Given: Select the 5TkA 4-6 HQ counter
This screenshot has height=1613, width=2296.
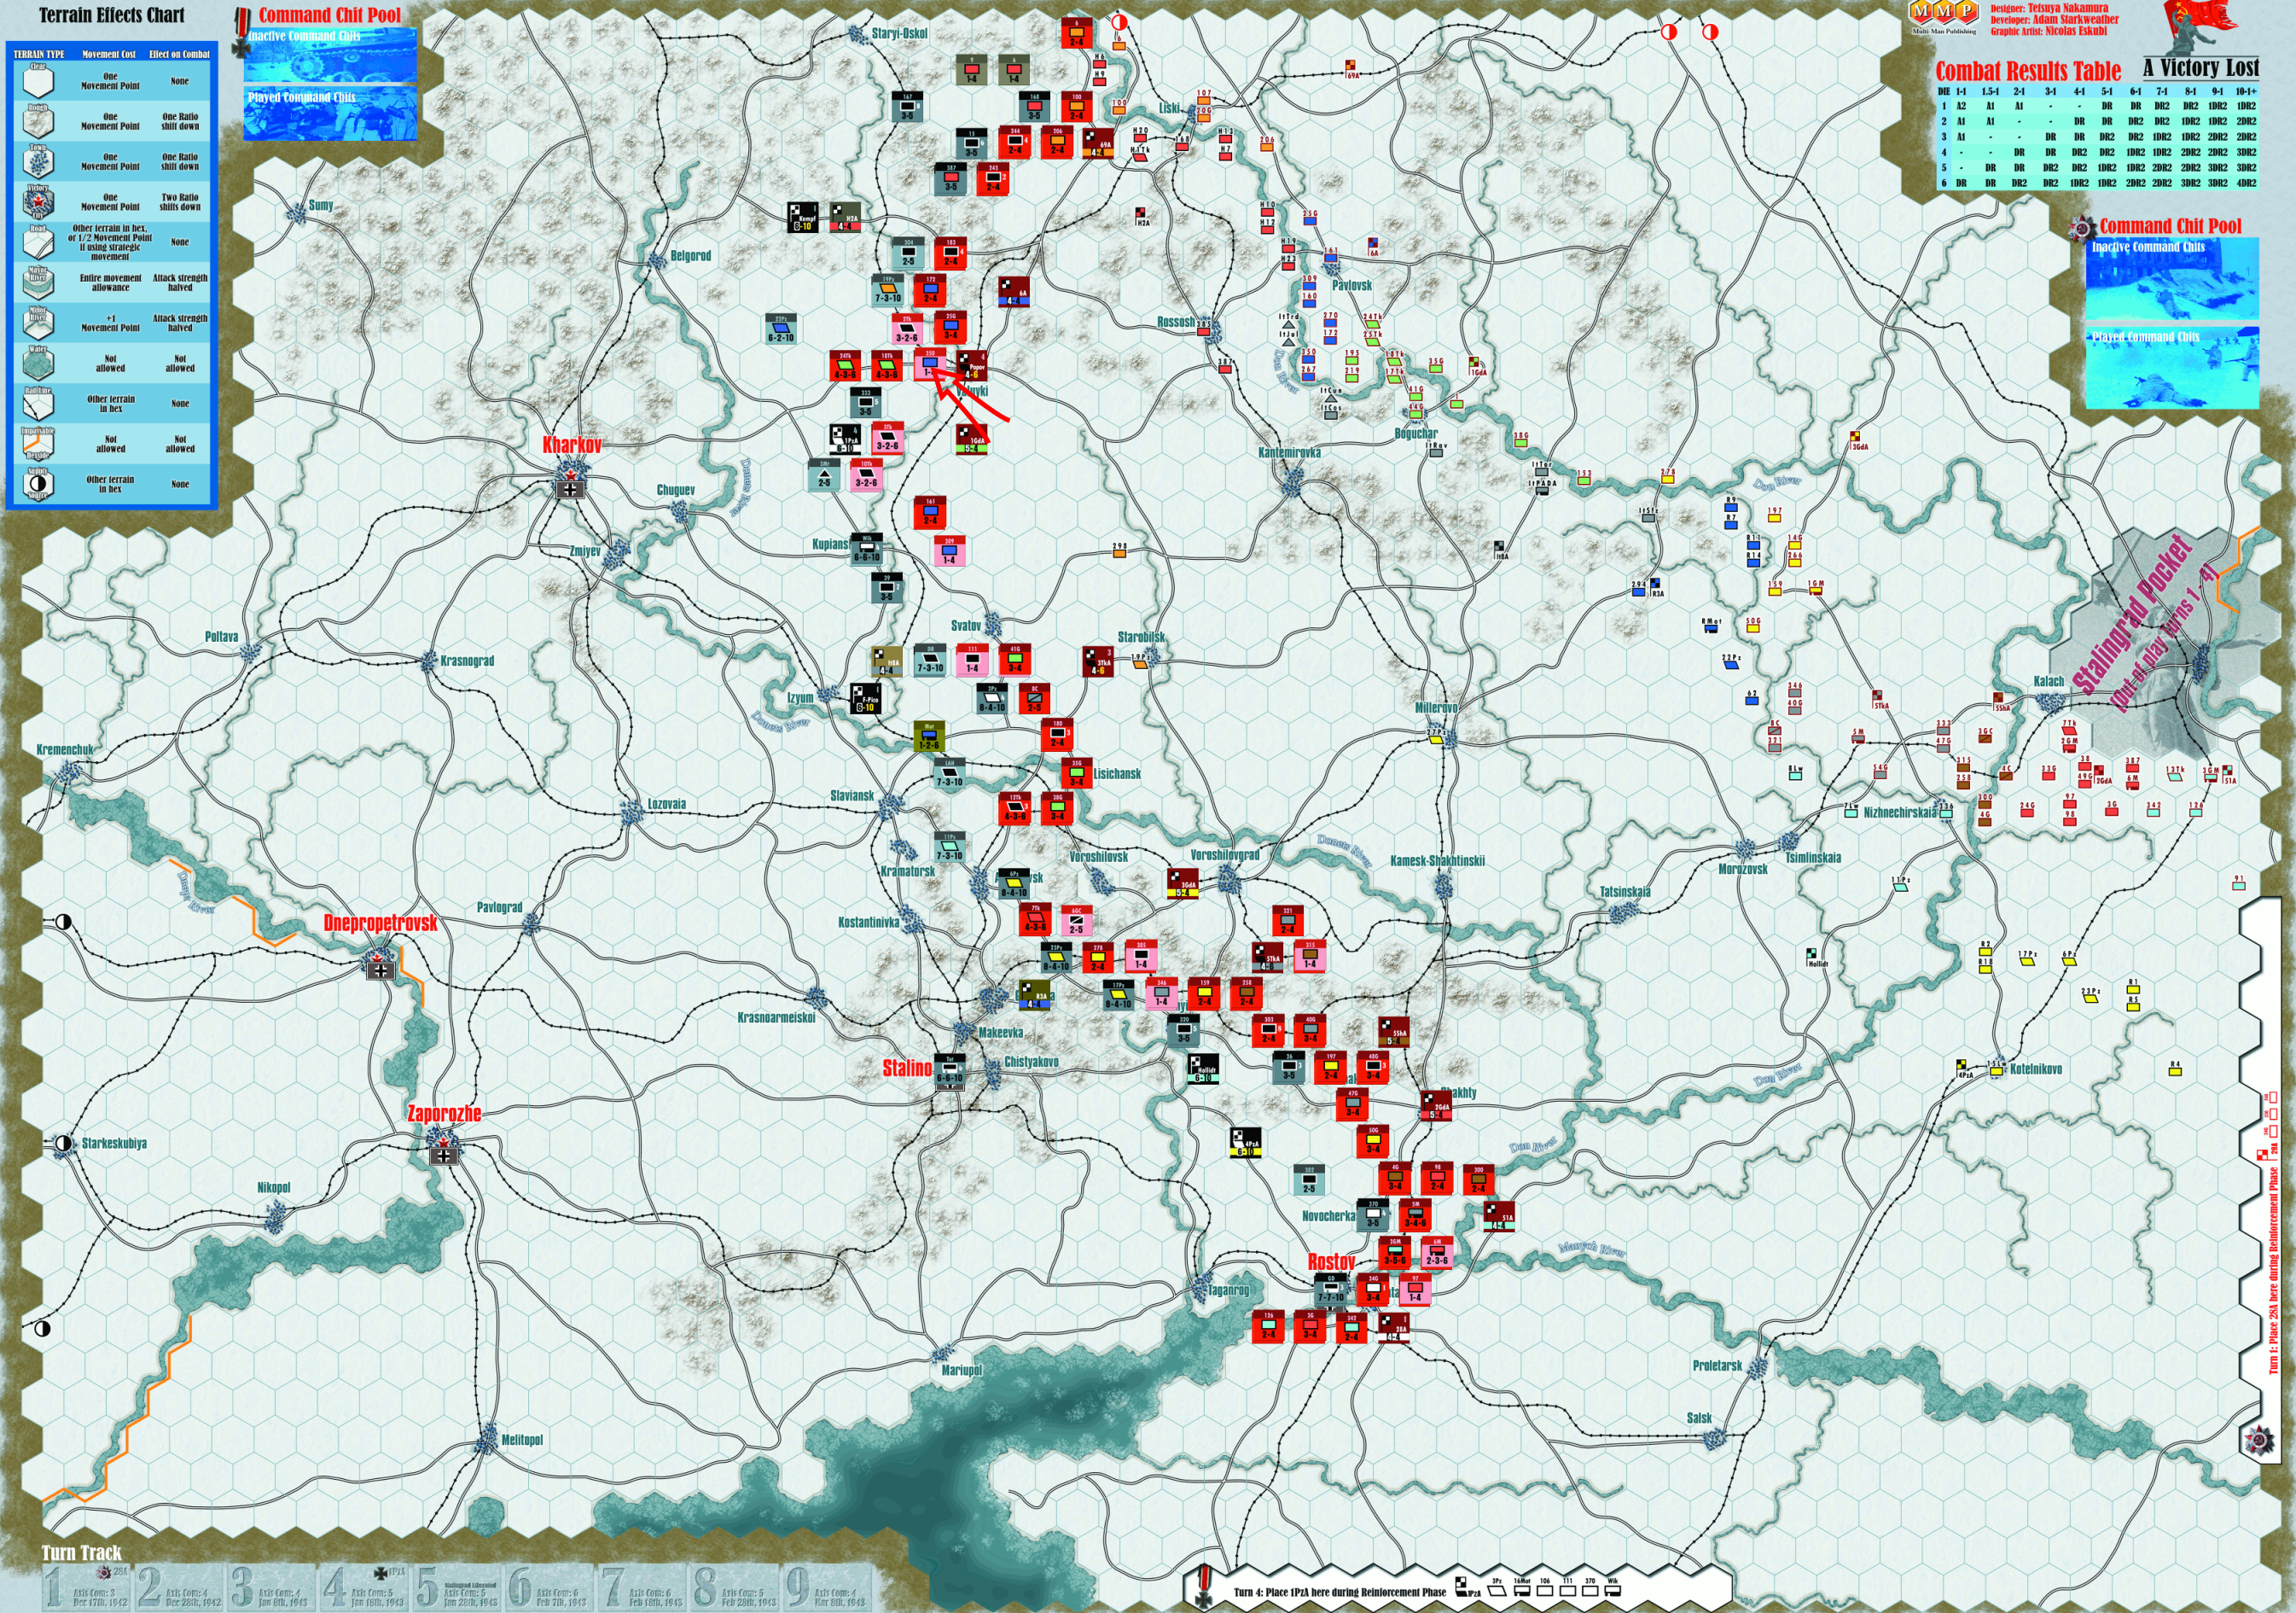Looking at the screenshot, I should pos(1268,958).
